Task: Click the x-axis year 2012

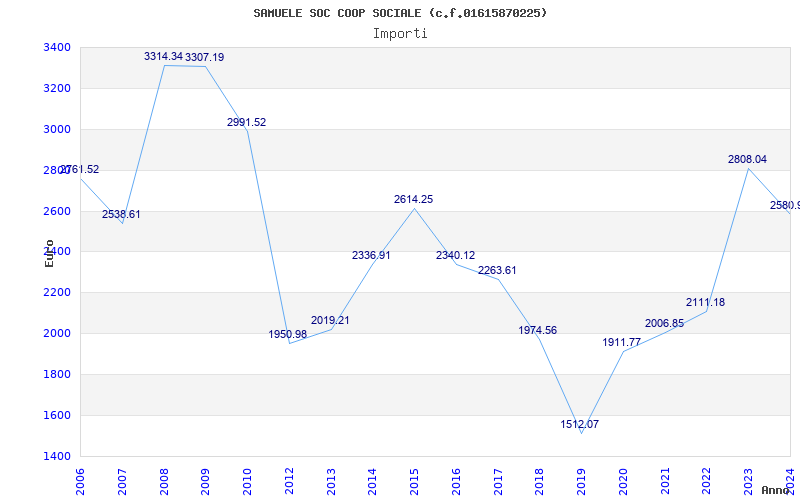Action: (x=289, y=482)
